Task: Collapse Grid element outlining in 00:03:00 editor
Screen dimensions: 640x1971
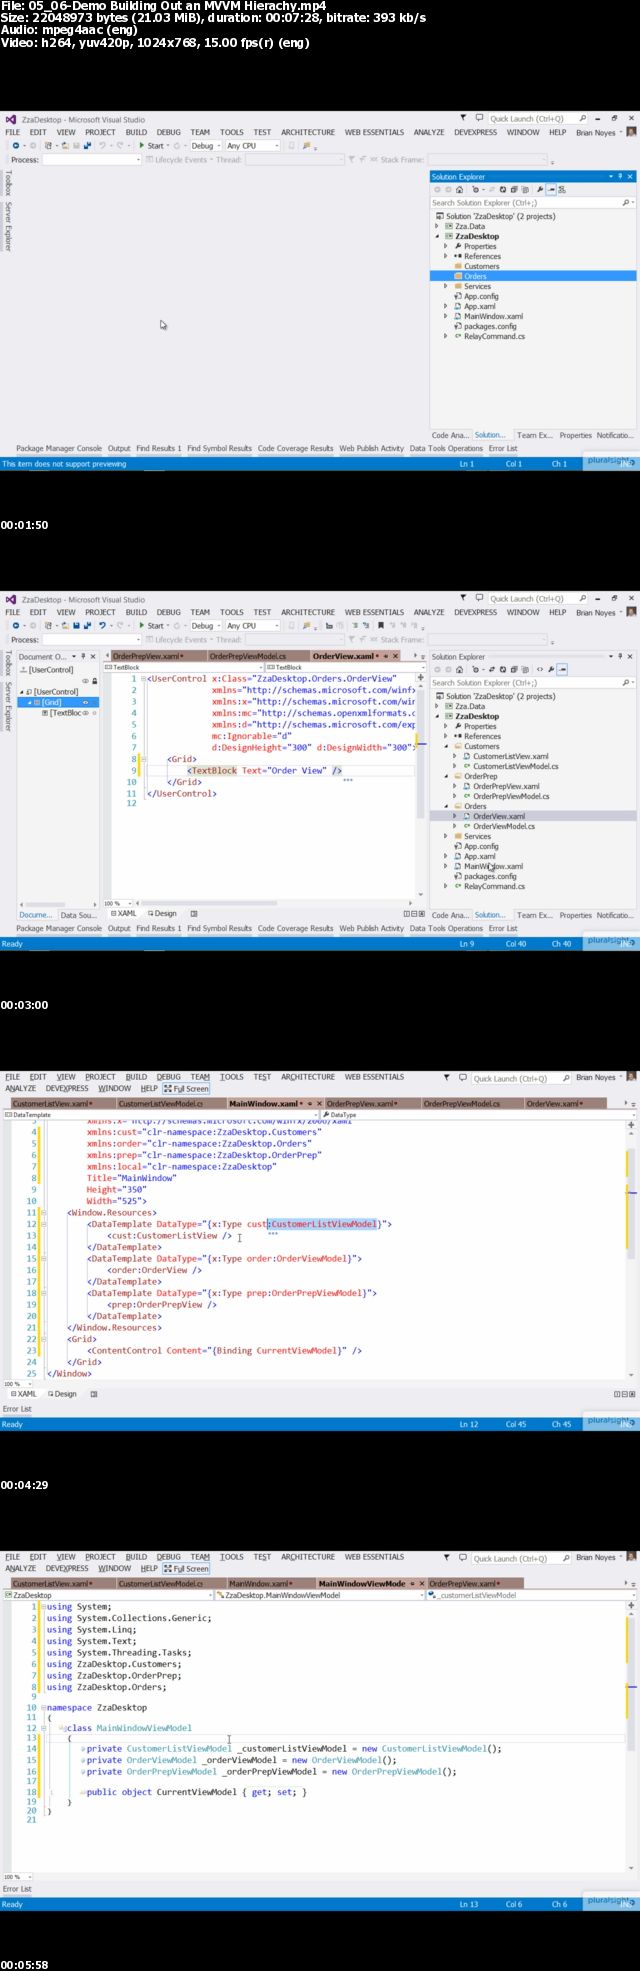Action: coord(143,759)
